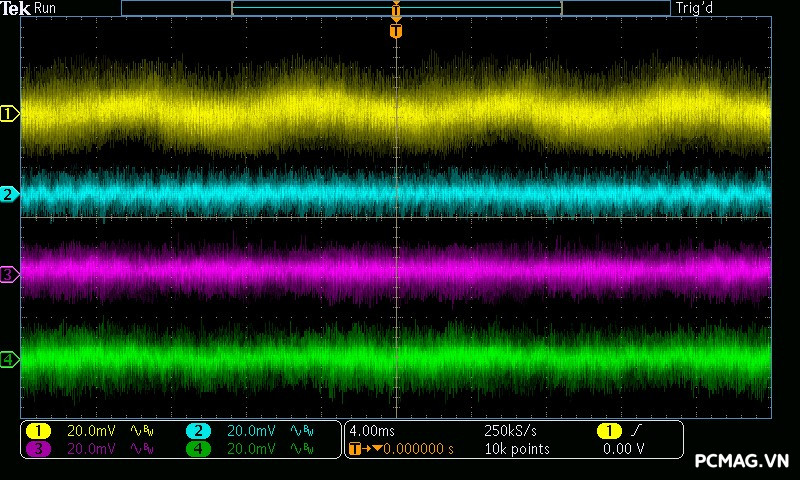Click the yellow channel 1 ground marker
800x480 pixels.
pyautogui.click(x=9, y=114)
